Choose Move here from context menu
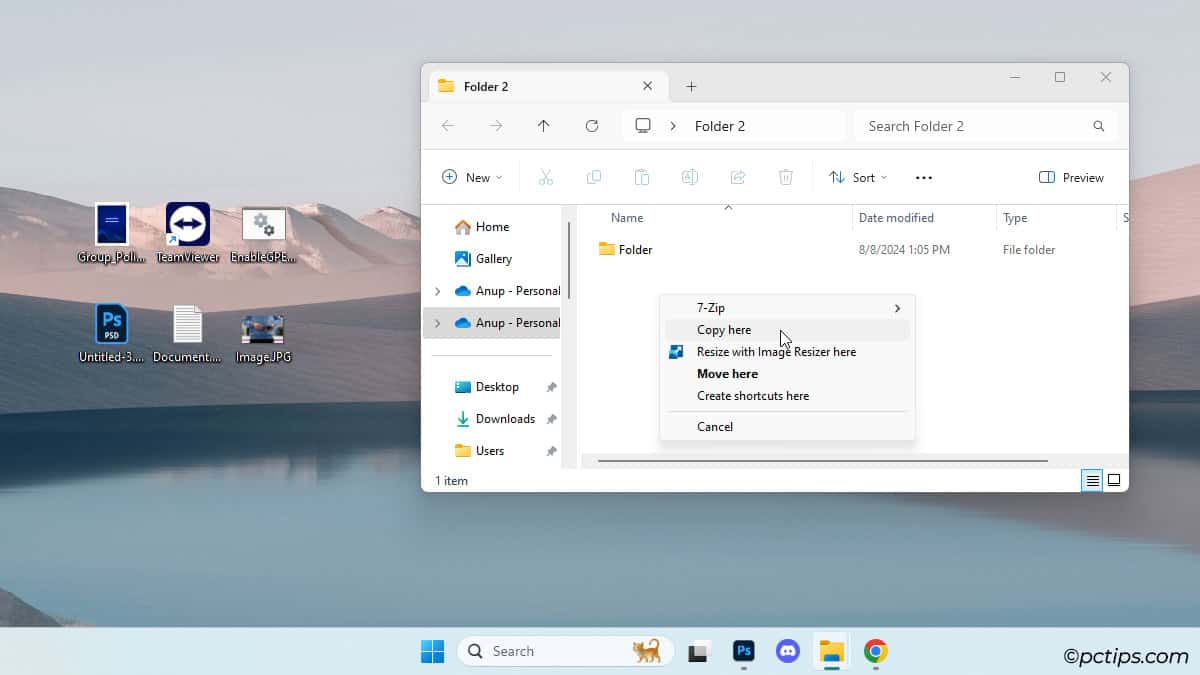Image resolution: width=1200 pixels, height=675 pixels. click(787, 374)
